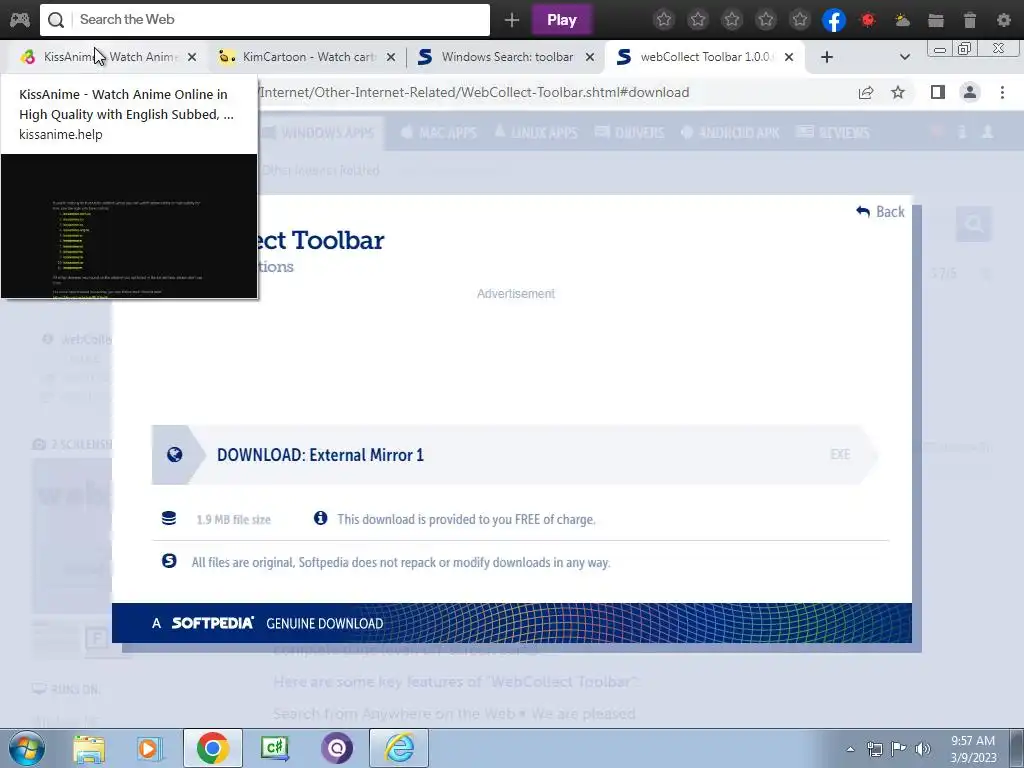Click the Action Center flag icon
Viewport: 1024px width, 768px height.
click(x=899, y=749)
